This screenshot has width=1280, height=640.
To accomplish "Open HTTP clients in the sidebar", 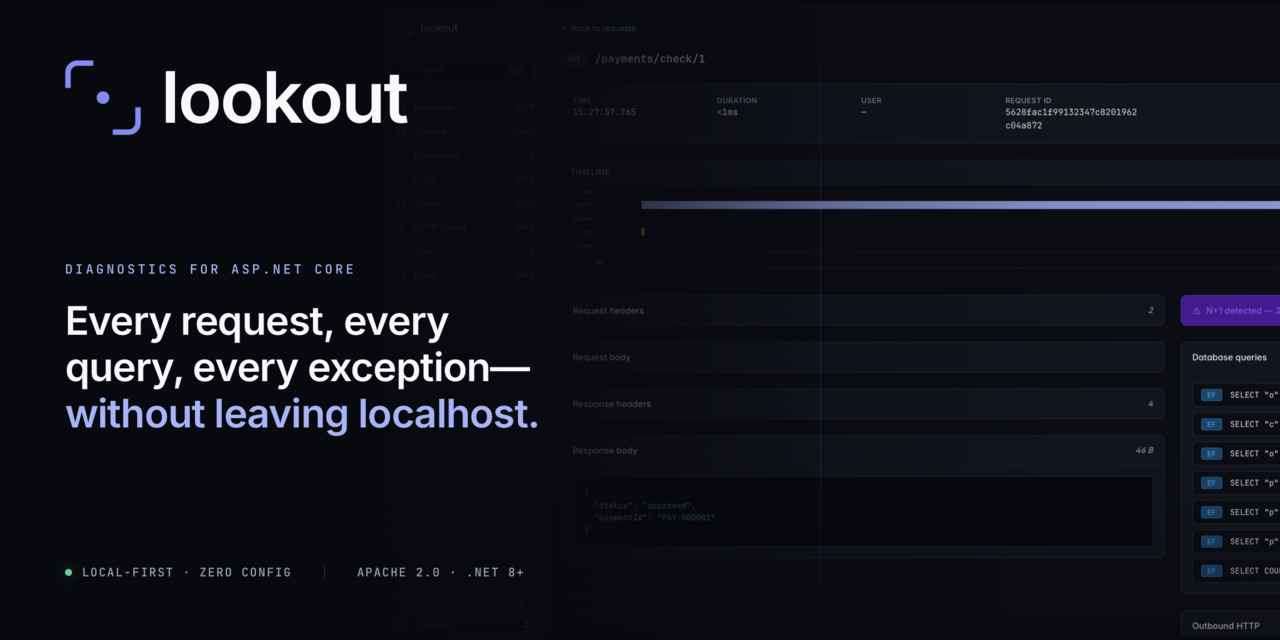I will [x=463, y=227].
